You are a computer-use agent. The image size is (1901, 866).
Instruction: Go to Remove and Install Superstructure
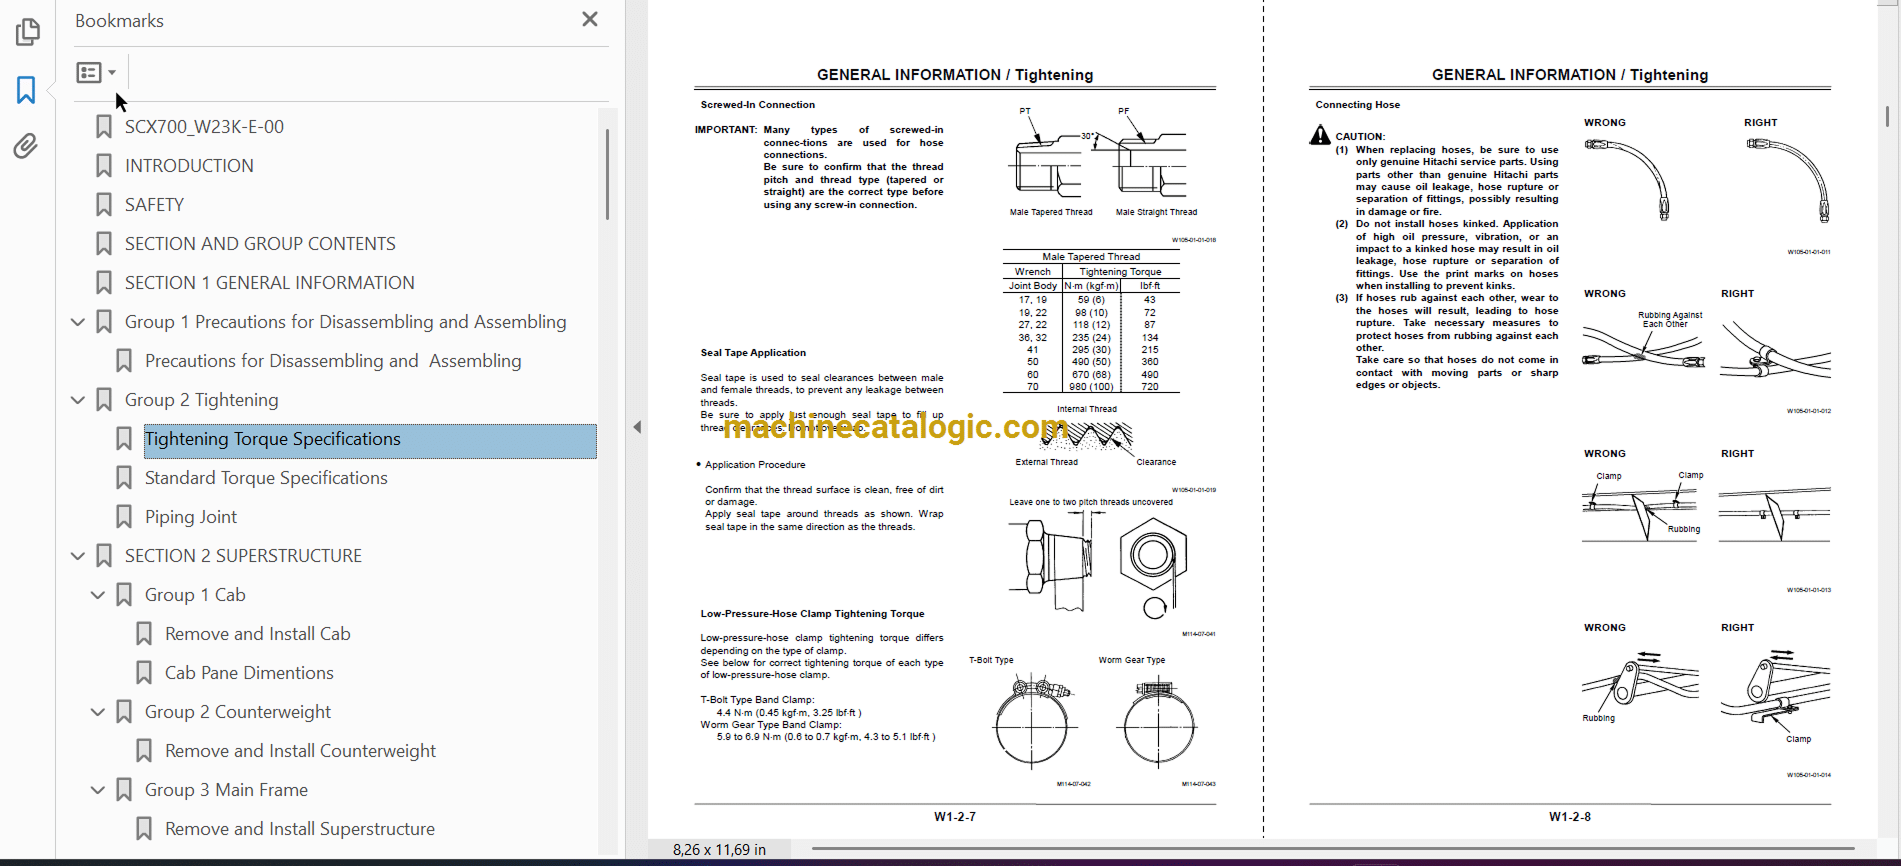pos(300,829)
